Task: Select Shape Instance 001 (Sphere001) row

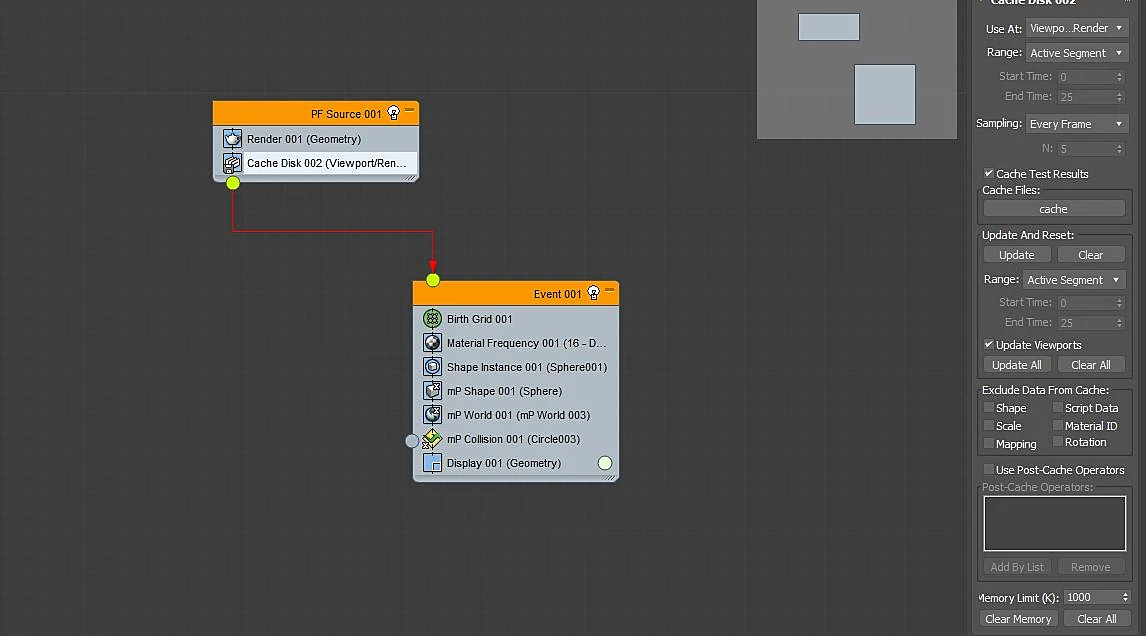Action: (516, 367)
